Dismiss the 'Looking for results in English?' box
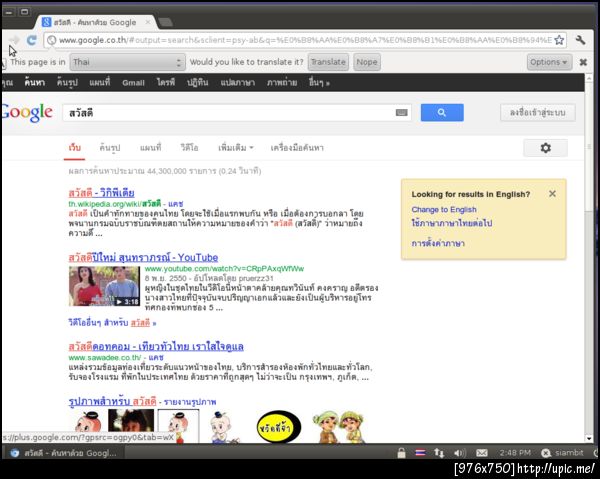600x479 pixels. [552, 194]
